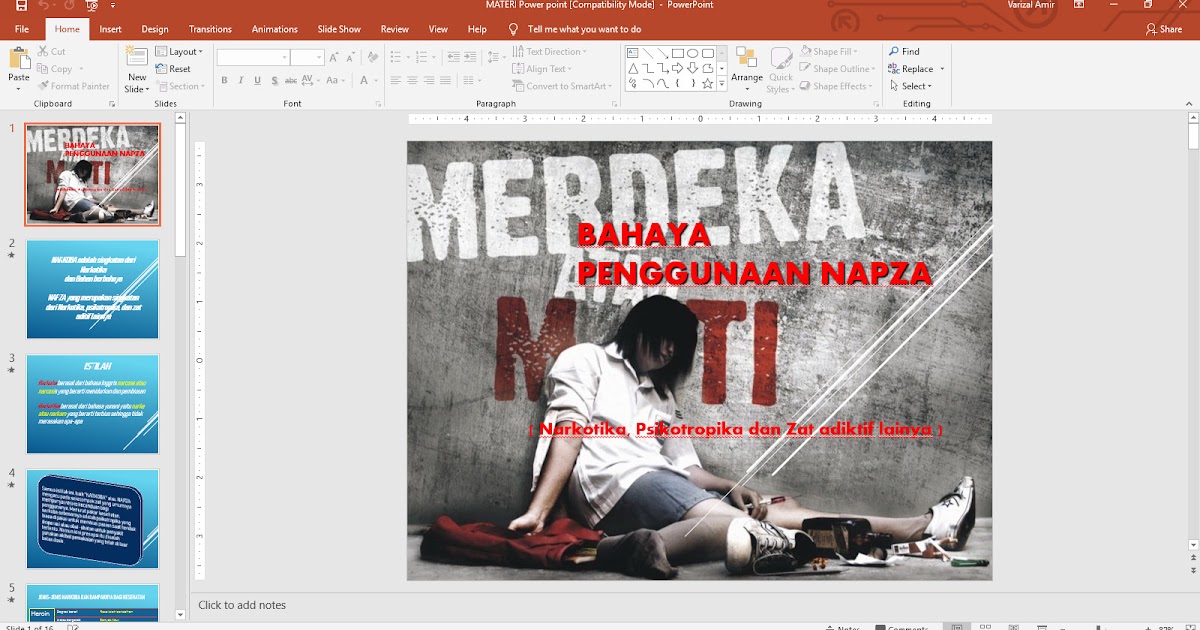Open the Layout dropdown
Image resolution: width=1200 pixels, height=630 pixels.
tap(180, 51)
